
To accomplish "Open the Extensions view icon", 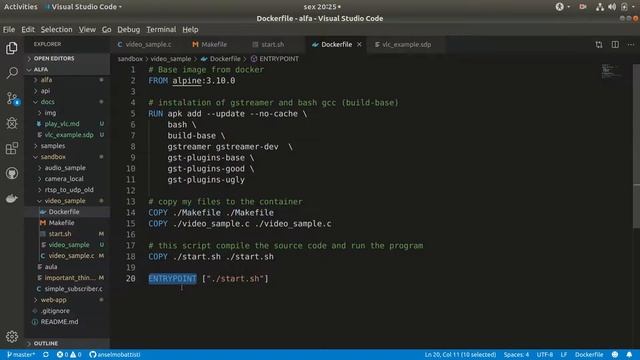I will coord(11,148).
